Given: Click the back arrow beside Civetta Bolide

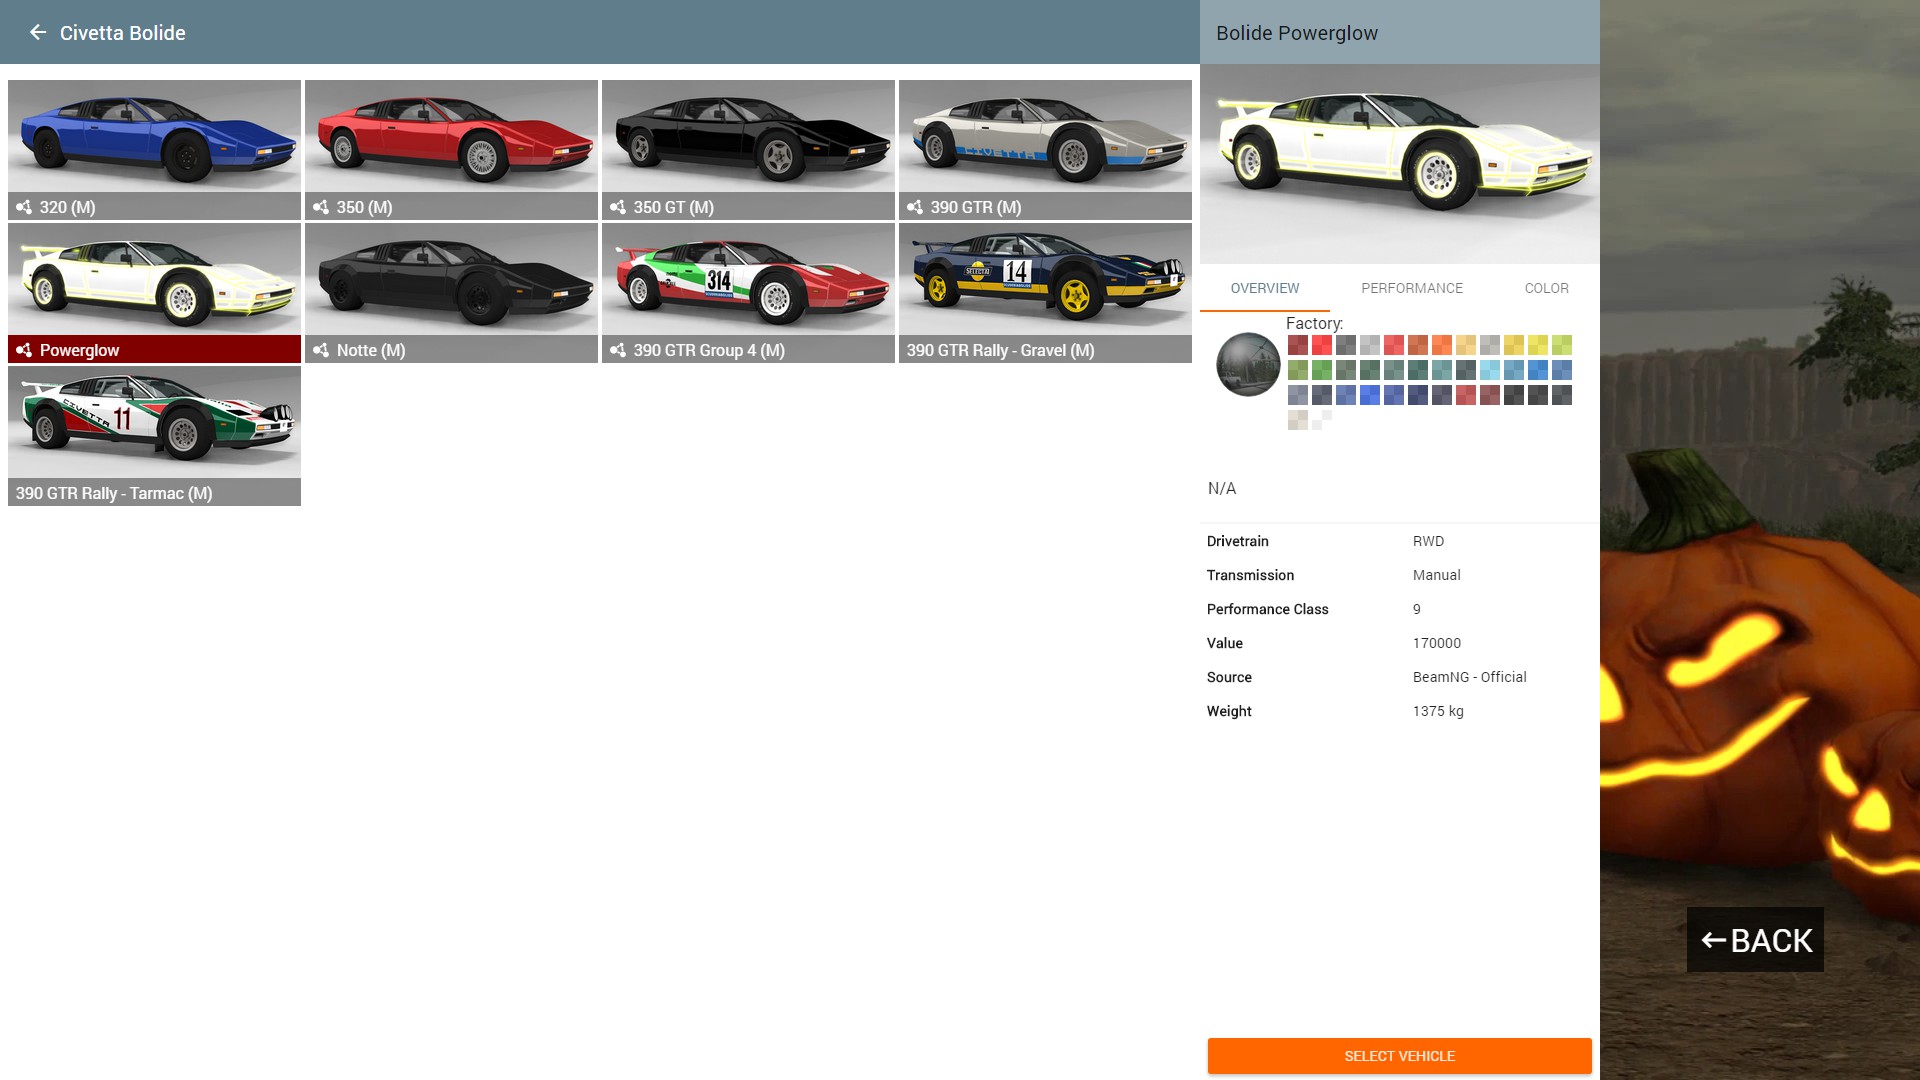Looking at the screenshot, I should [x=38, y=32].
